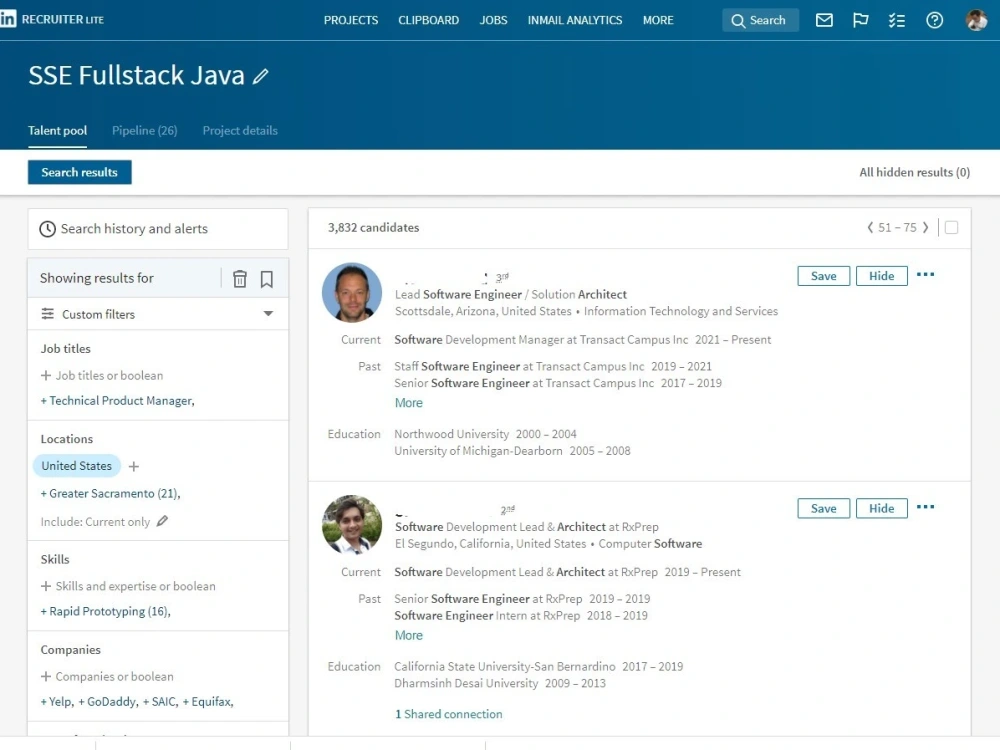Open INMAIL ANALYTICS in the top navigation
The height and width of the screenshot is (750, 1000).
[575, 20]
